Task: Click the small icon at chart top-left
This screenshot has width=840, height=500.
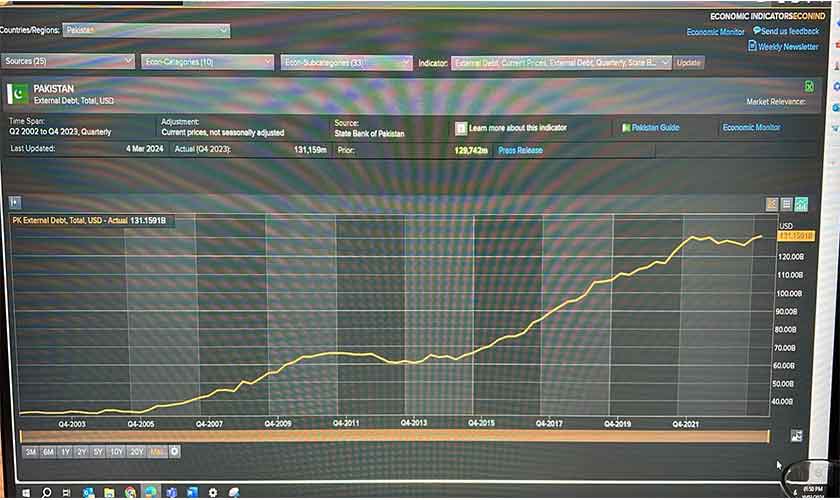Action: tap(14, 202)
